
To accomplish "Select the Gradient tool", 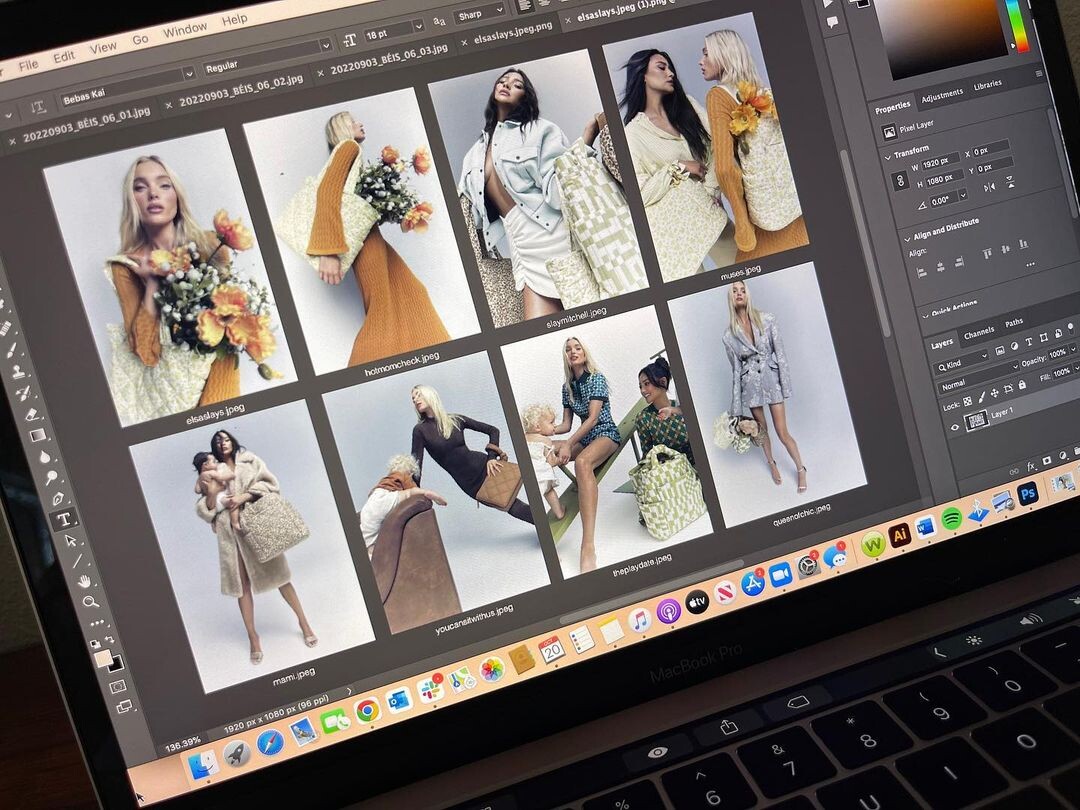I will [x=37, y=435].
